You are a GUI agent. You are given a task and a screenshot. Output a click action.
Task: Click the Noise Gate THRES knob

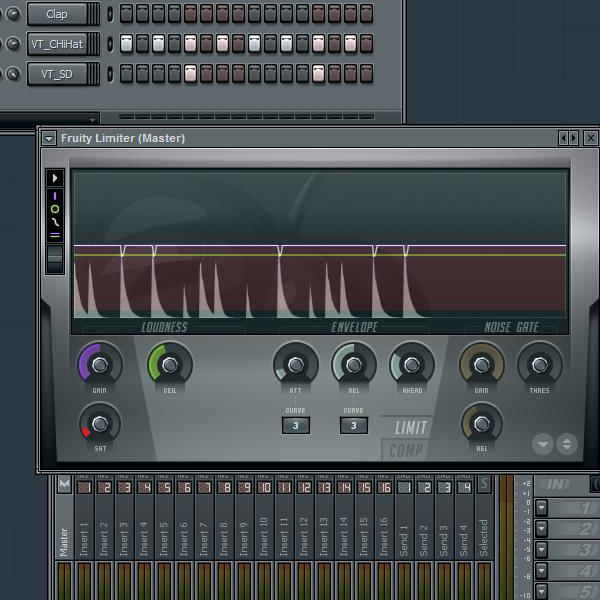pyautogui.click(x=540, y=365)
